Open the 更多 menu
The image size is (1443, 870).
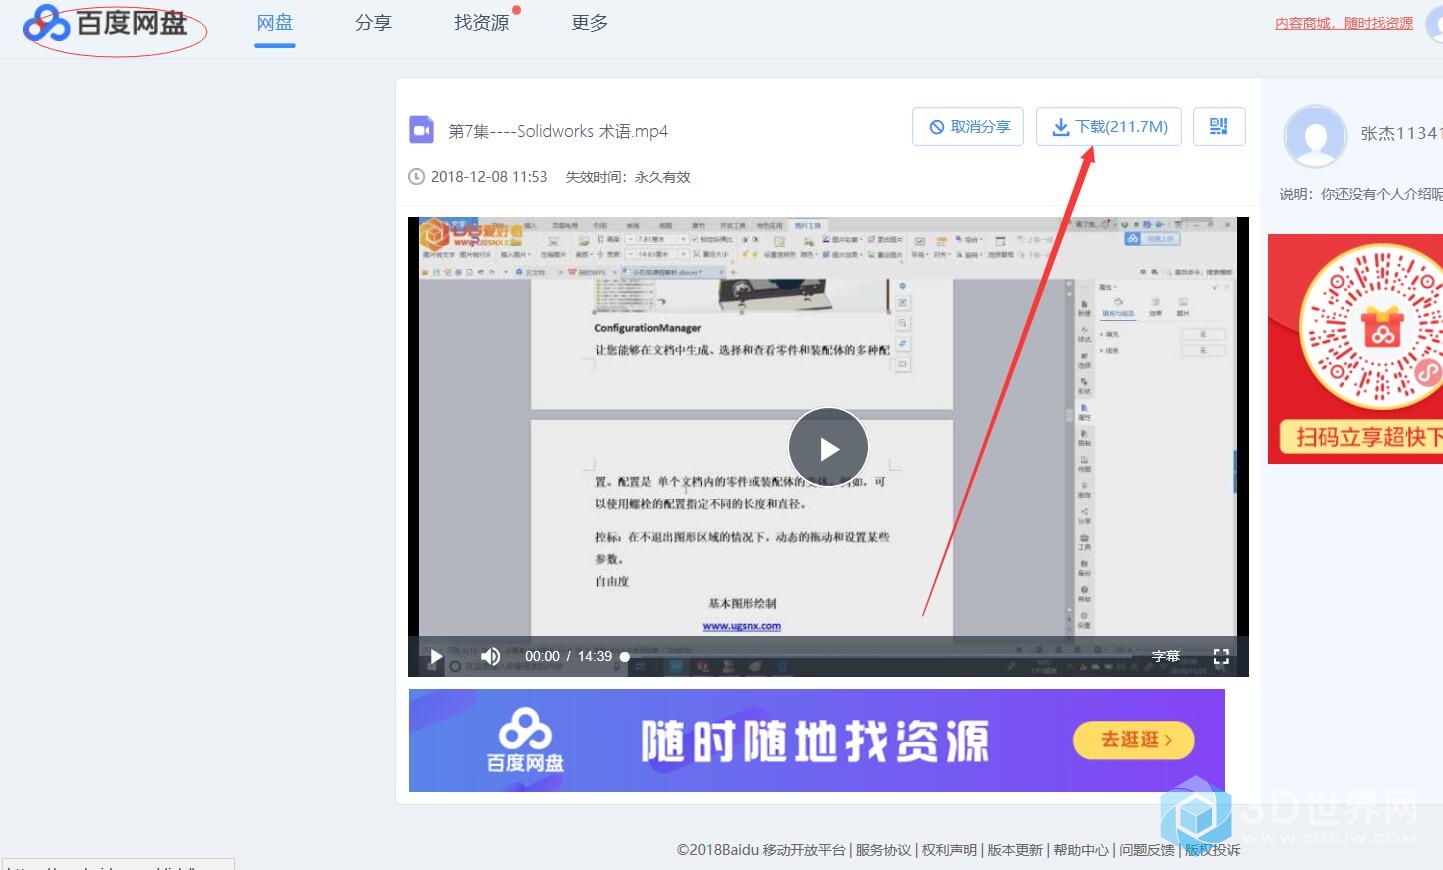pyautogui.click(x=589, y=22)
